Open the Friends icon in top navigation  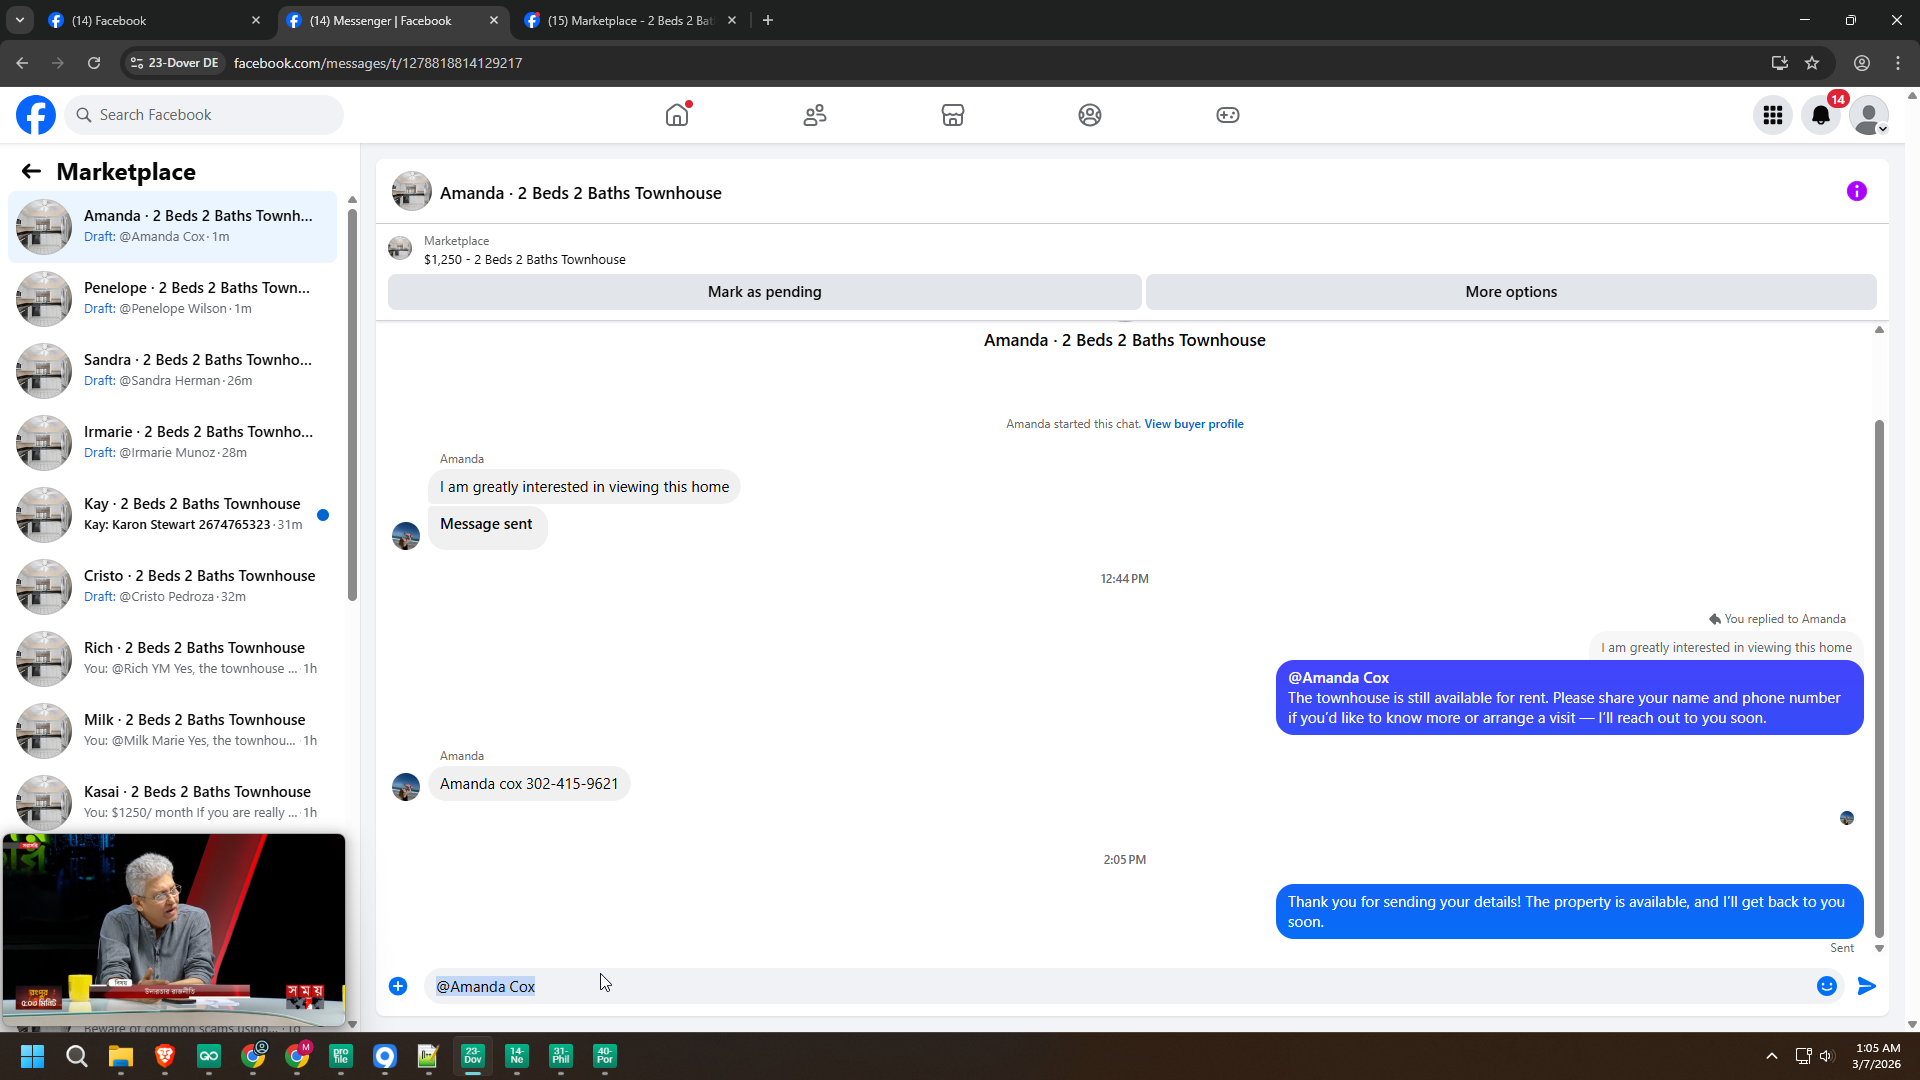click(815, 115)
